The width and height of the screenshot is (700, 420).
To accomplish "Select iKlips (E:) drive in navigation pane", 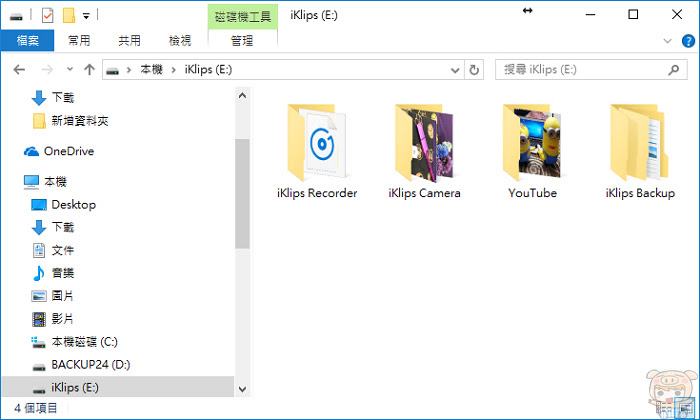I will (118, 387).
